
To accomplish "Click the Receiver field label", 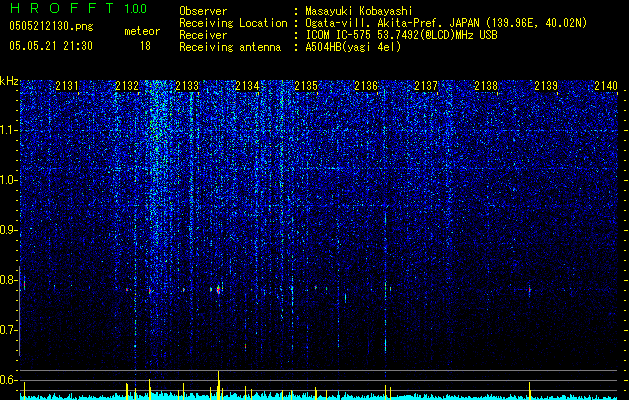I will 203,35.
